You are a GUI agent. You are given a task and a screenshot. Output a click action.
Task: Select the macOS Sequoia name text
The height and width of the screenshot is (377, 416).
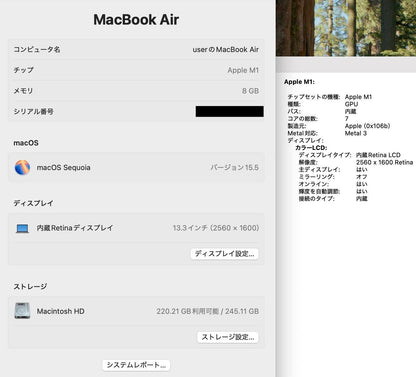[63, 167]
